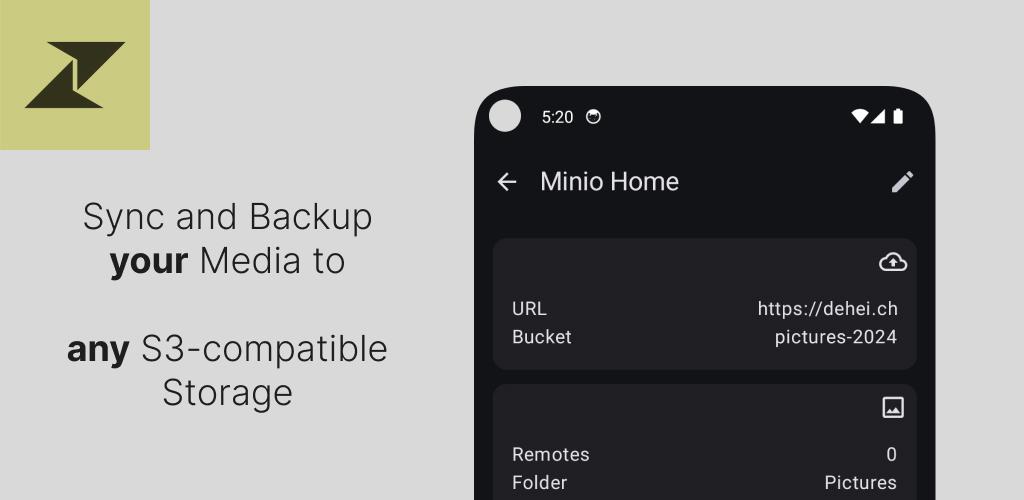Click the app logo in top-left corner
The height and width of the screenshot is (500, 1024).
click(75, 75)
